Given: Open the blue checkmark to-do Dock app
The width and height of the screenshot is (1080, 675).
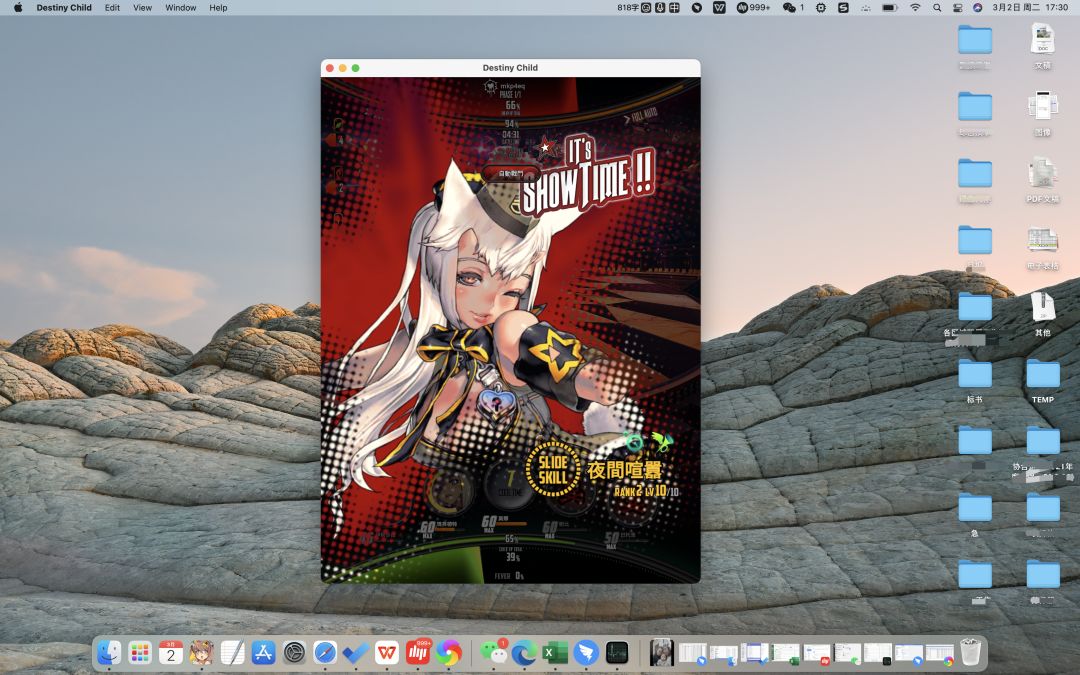Looking at the screenshot, I should [356, 652].
